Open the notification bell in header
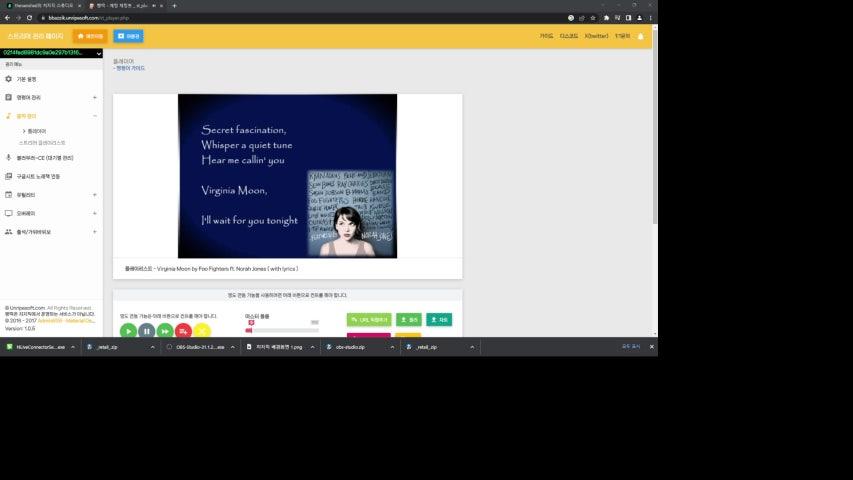The height and width of the screenshot is (480, 853). click(640, 36)
